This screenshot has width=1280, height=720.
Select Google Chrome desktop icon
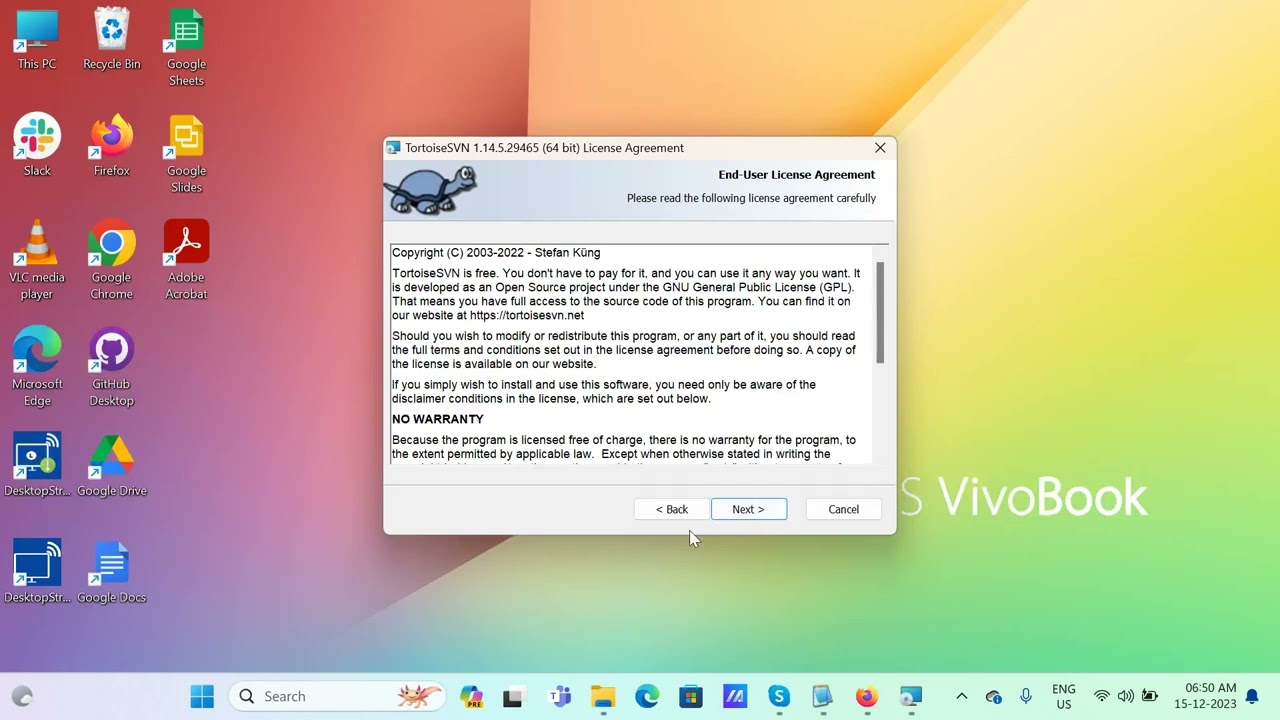[x=112, y=260]
